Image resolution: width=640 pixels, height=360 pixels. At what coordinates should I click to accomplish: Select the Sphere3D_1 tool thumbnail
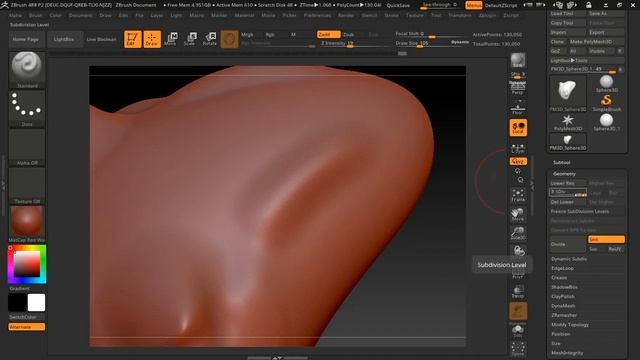click(607, 122)
